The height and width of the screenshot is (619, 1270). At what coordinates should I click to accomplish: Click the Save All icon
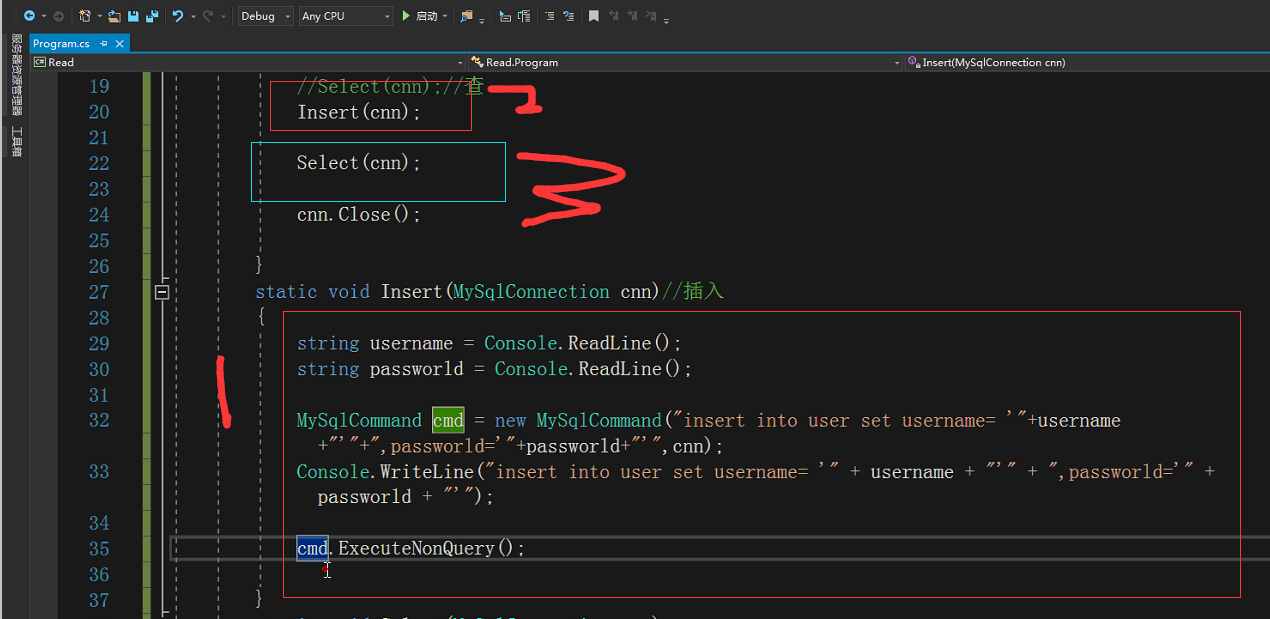(152, 16)
